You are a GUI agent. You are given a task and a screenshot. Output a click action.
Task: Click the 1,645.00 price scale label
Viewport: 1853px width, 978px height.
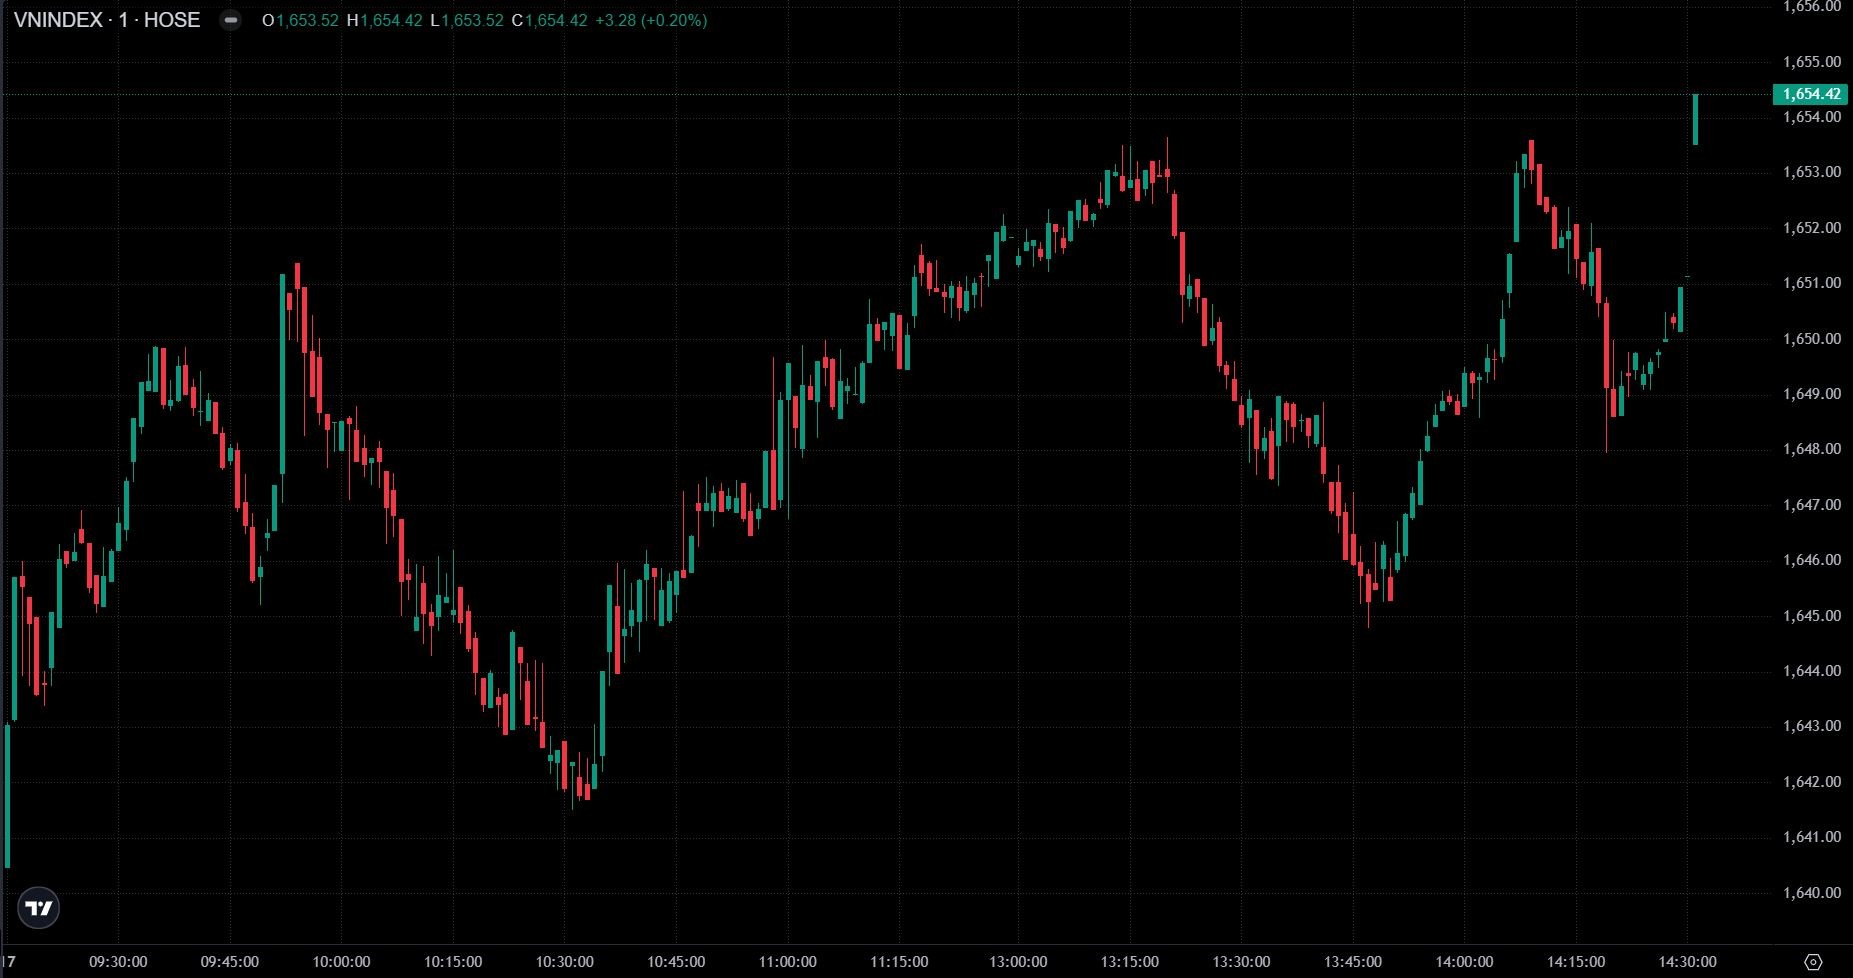1812,616
